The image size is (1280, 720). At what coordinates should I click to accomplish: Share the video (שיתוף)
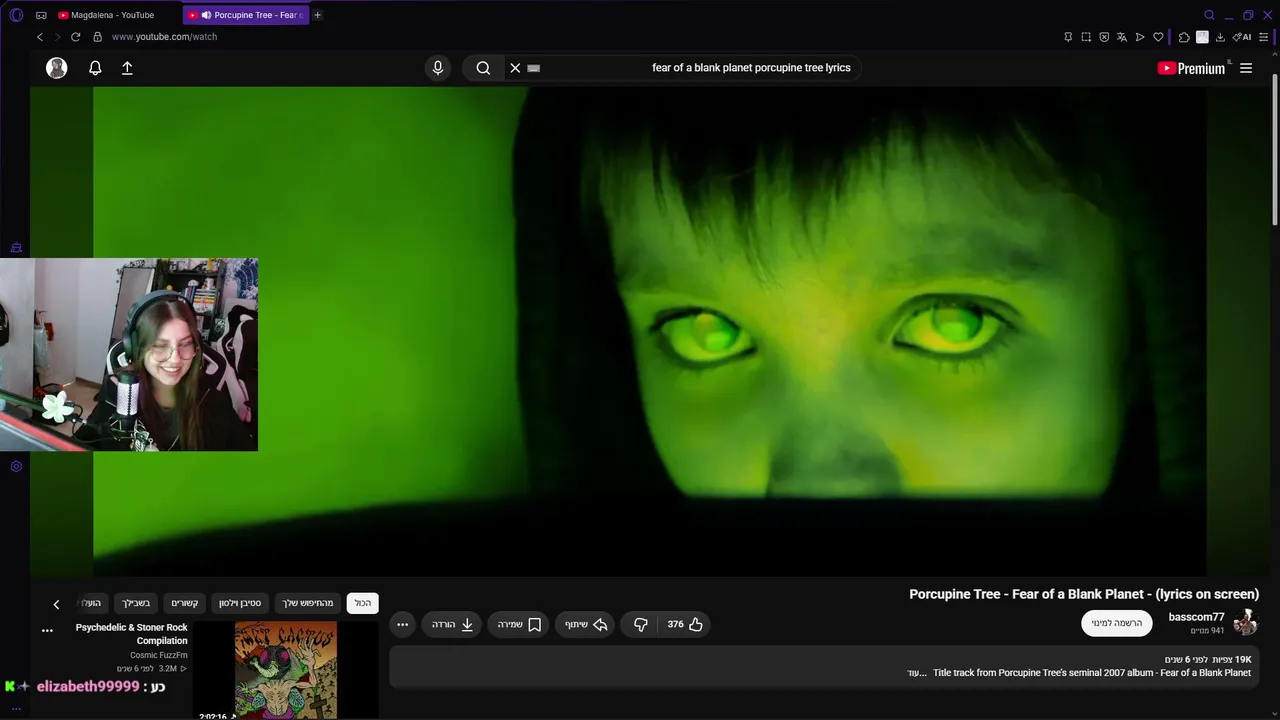coord(585,624)
